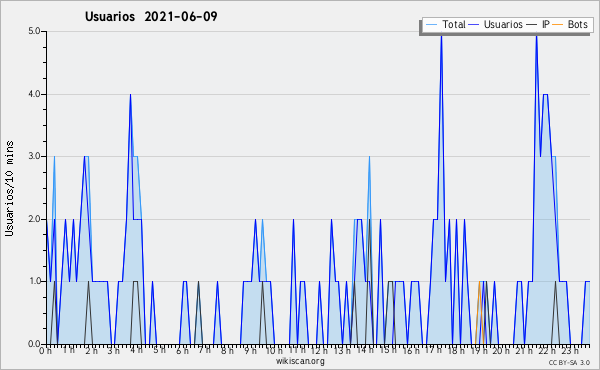Click the "CC BY-SA 3.0" license text

pos(569,362)
